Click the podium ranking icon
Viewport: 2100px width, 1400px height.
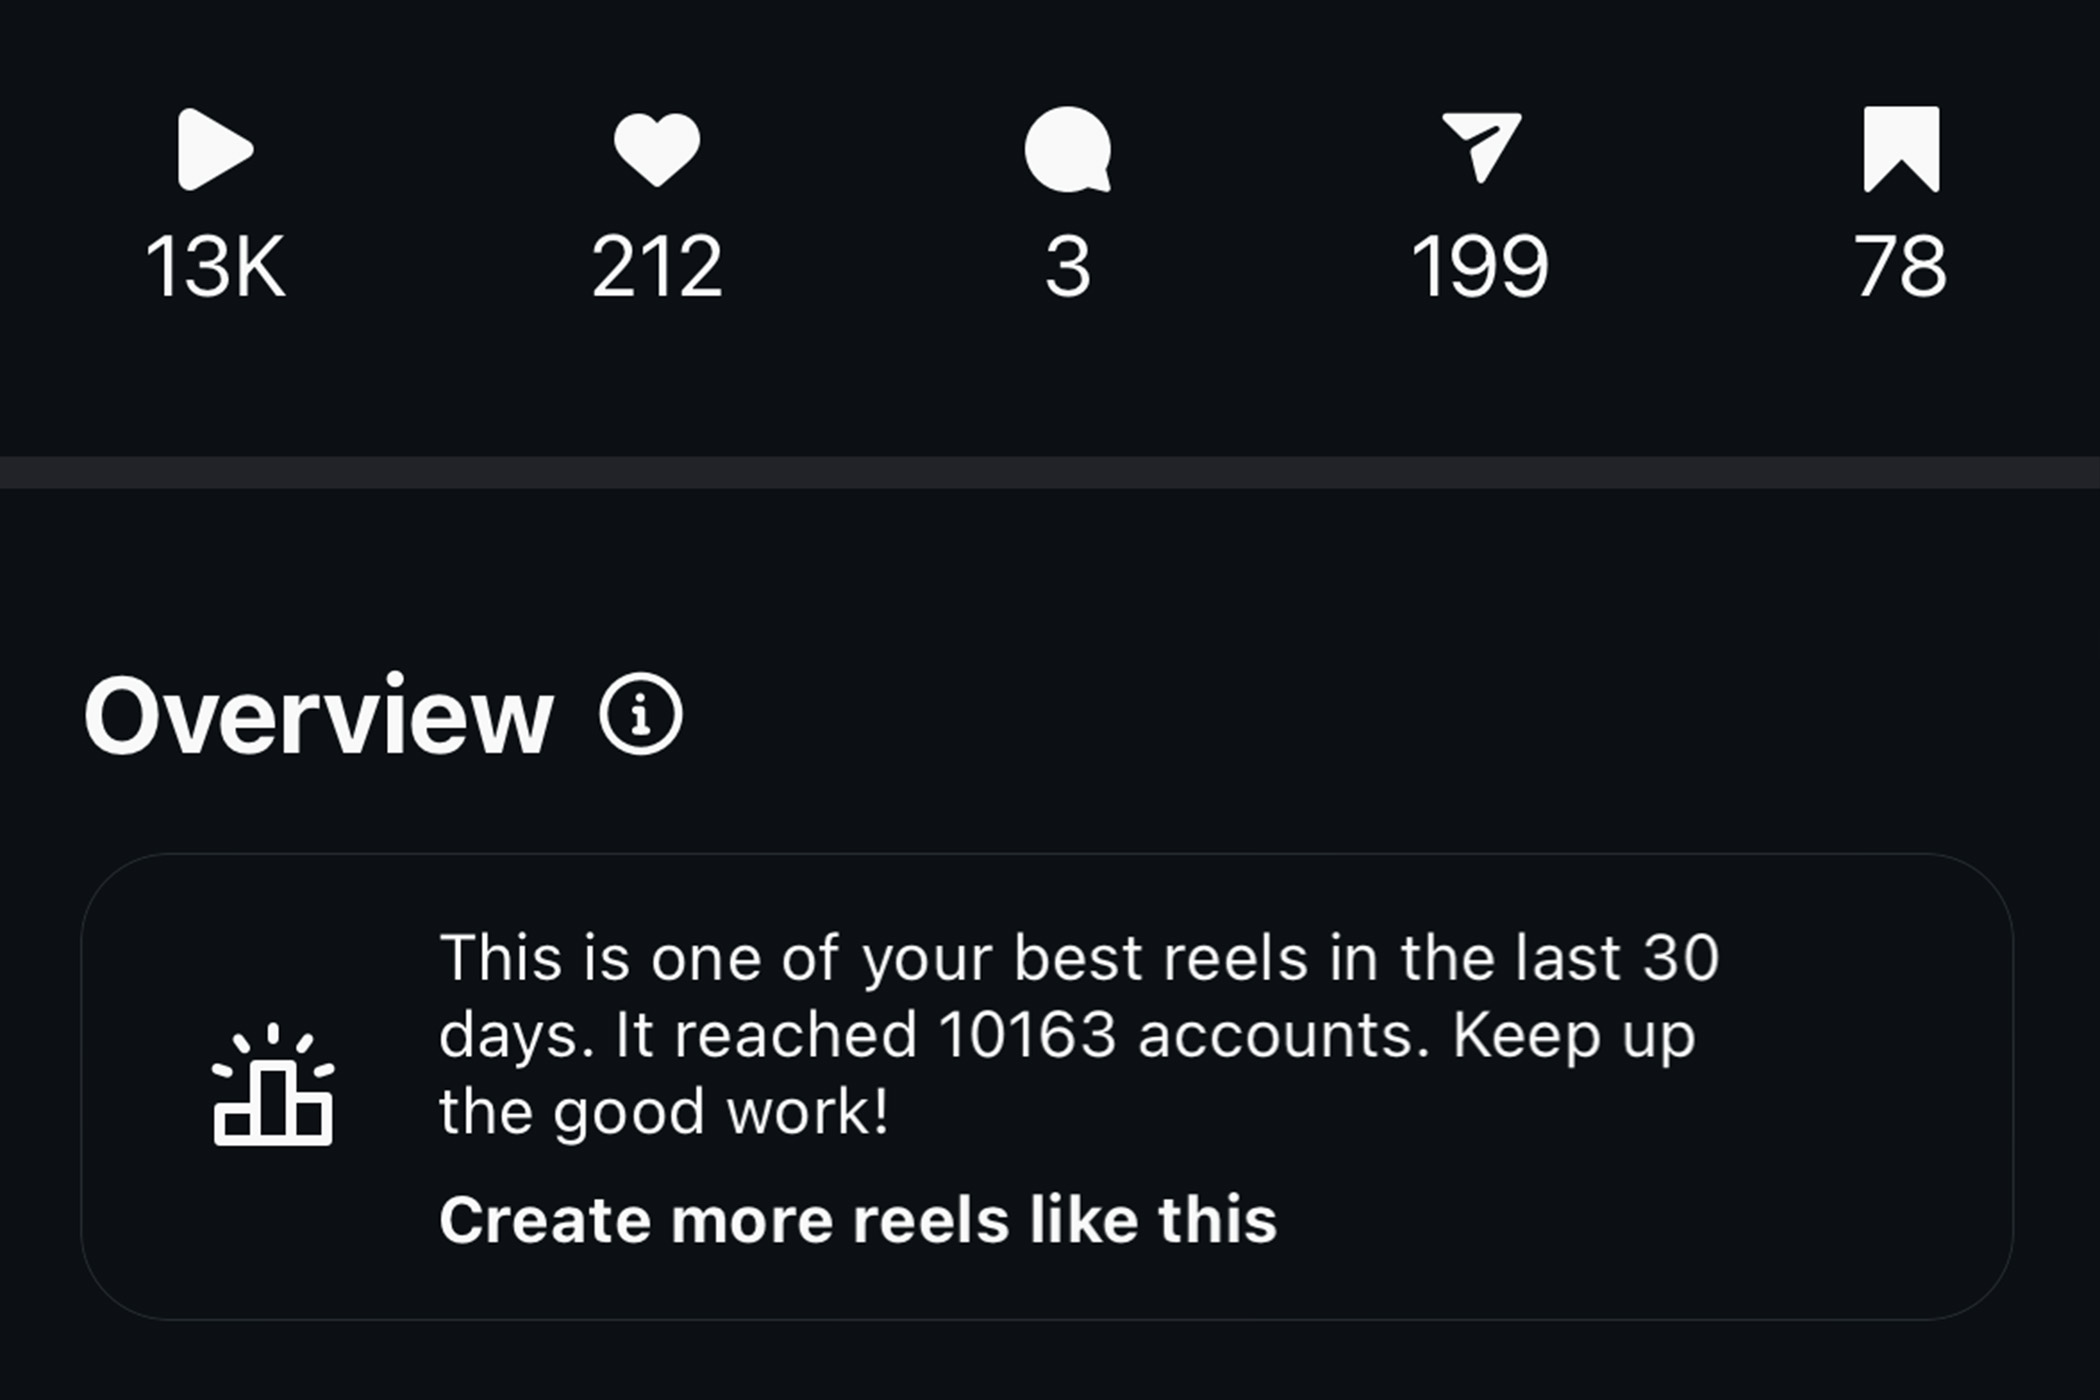273,1086
